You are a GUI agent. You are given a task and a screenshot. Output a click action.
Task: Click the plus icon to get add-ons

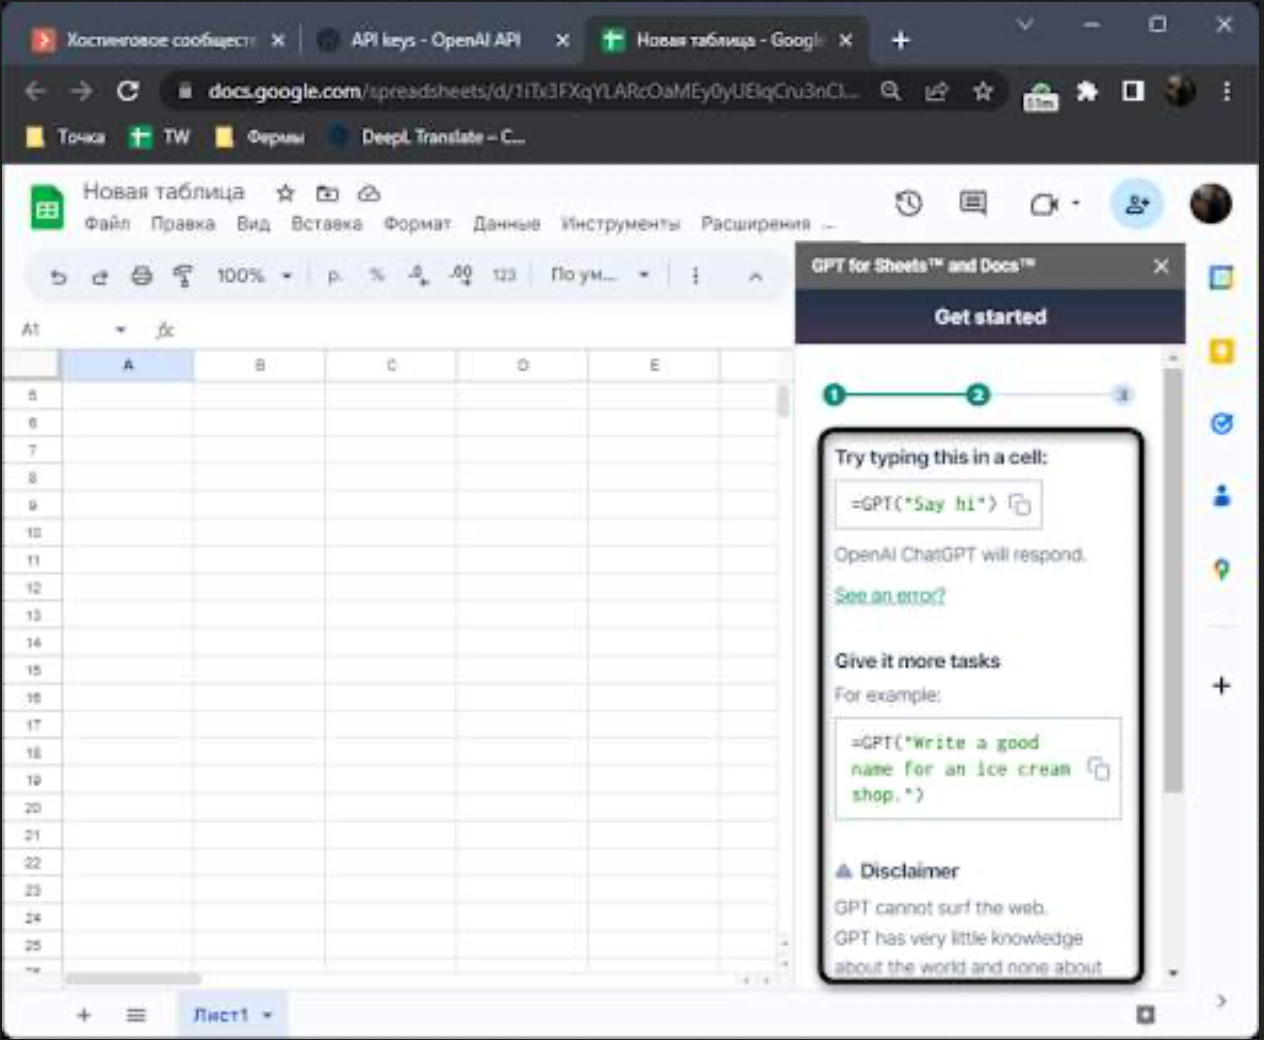[x=1221, y=686]
